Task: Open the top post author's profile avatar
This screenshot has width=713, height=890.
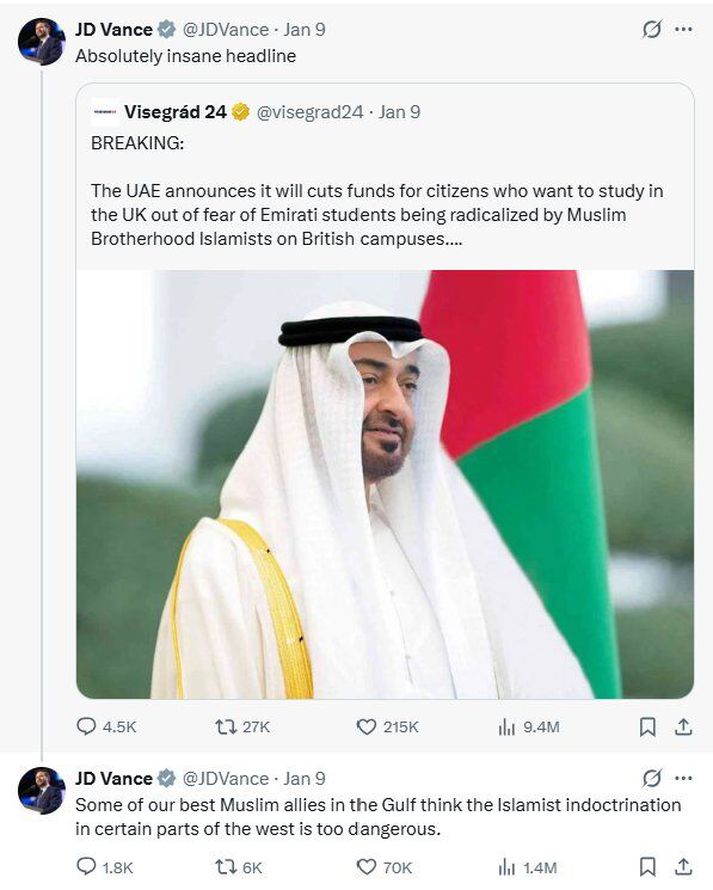Action: (x=41, y=42)
